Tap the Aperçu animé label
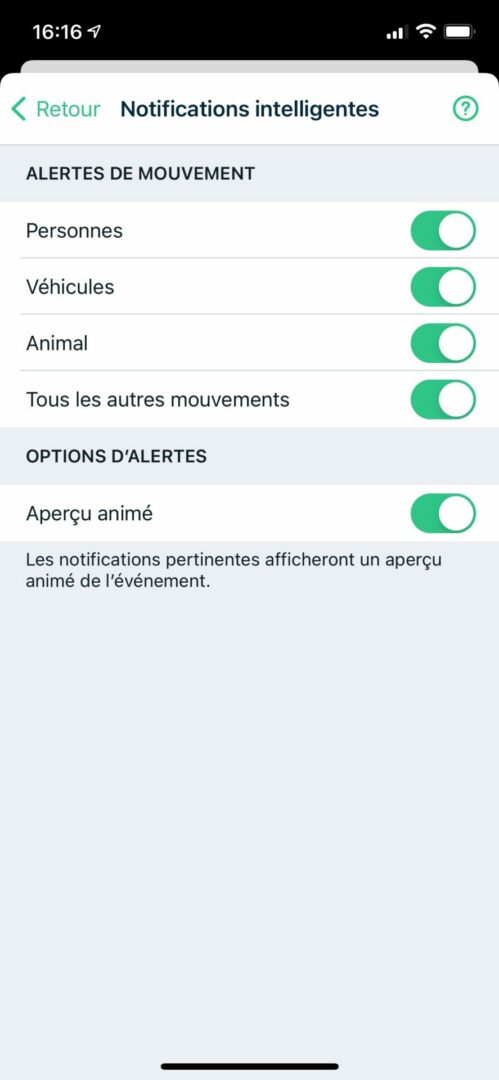499x1080 pixels. 90,514
